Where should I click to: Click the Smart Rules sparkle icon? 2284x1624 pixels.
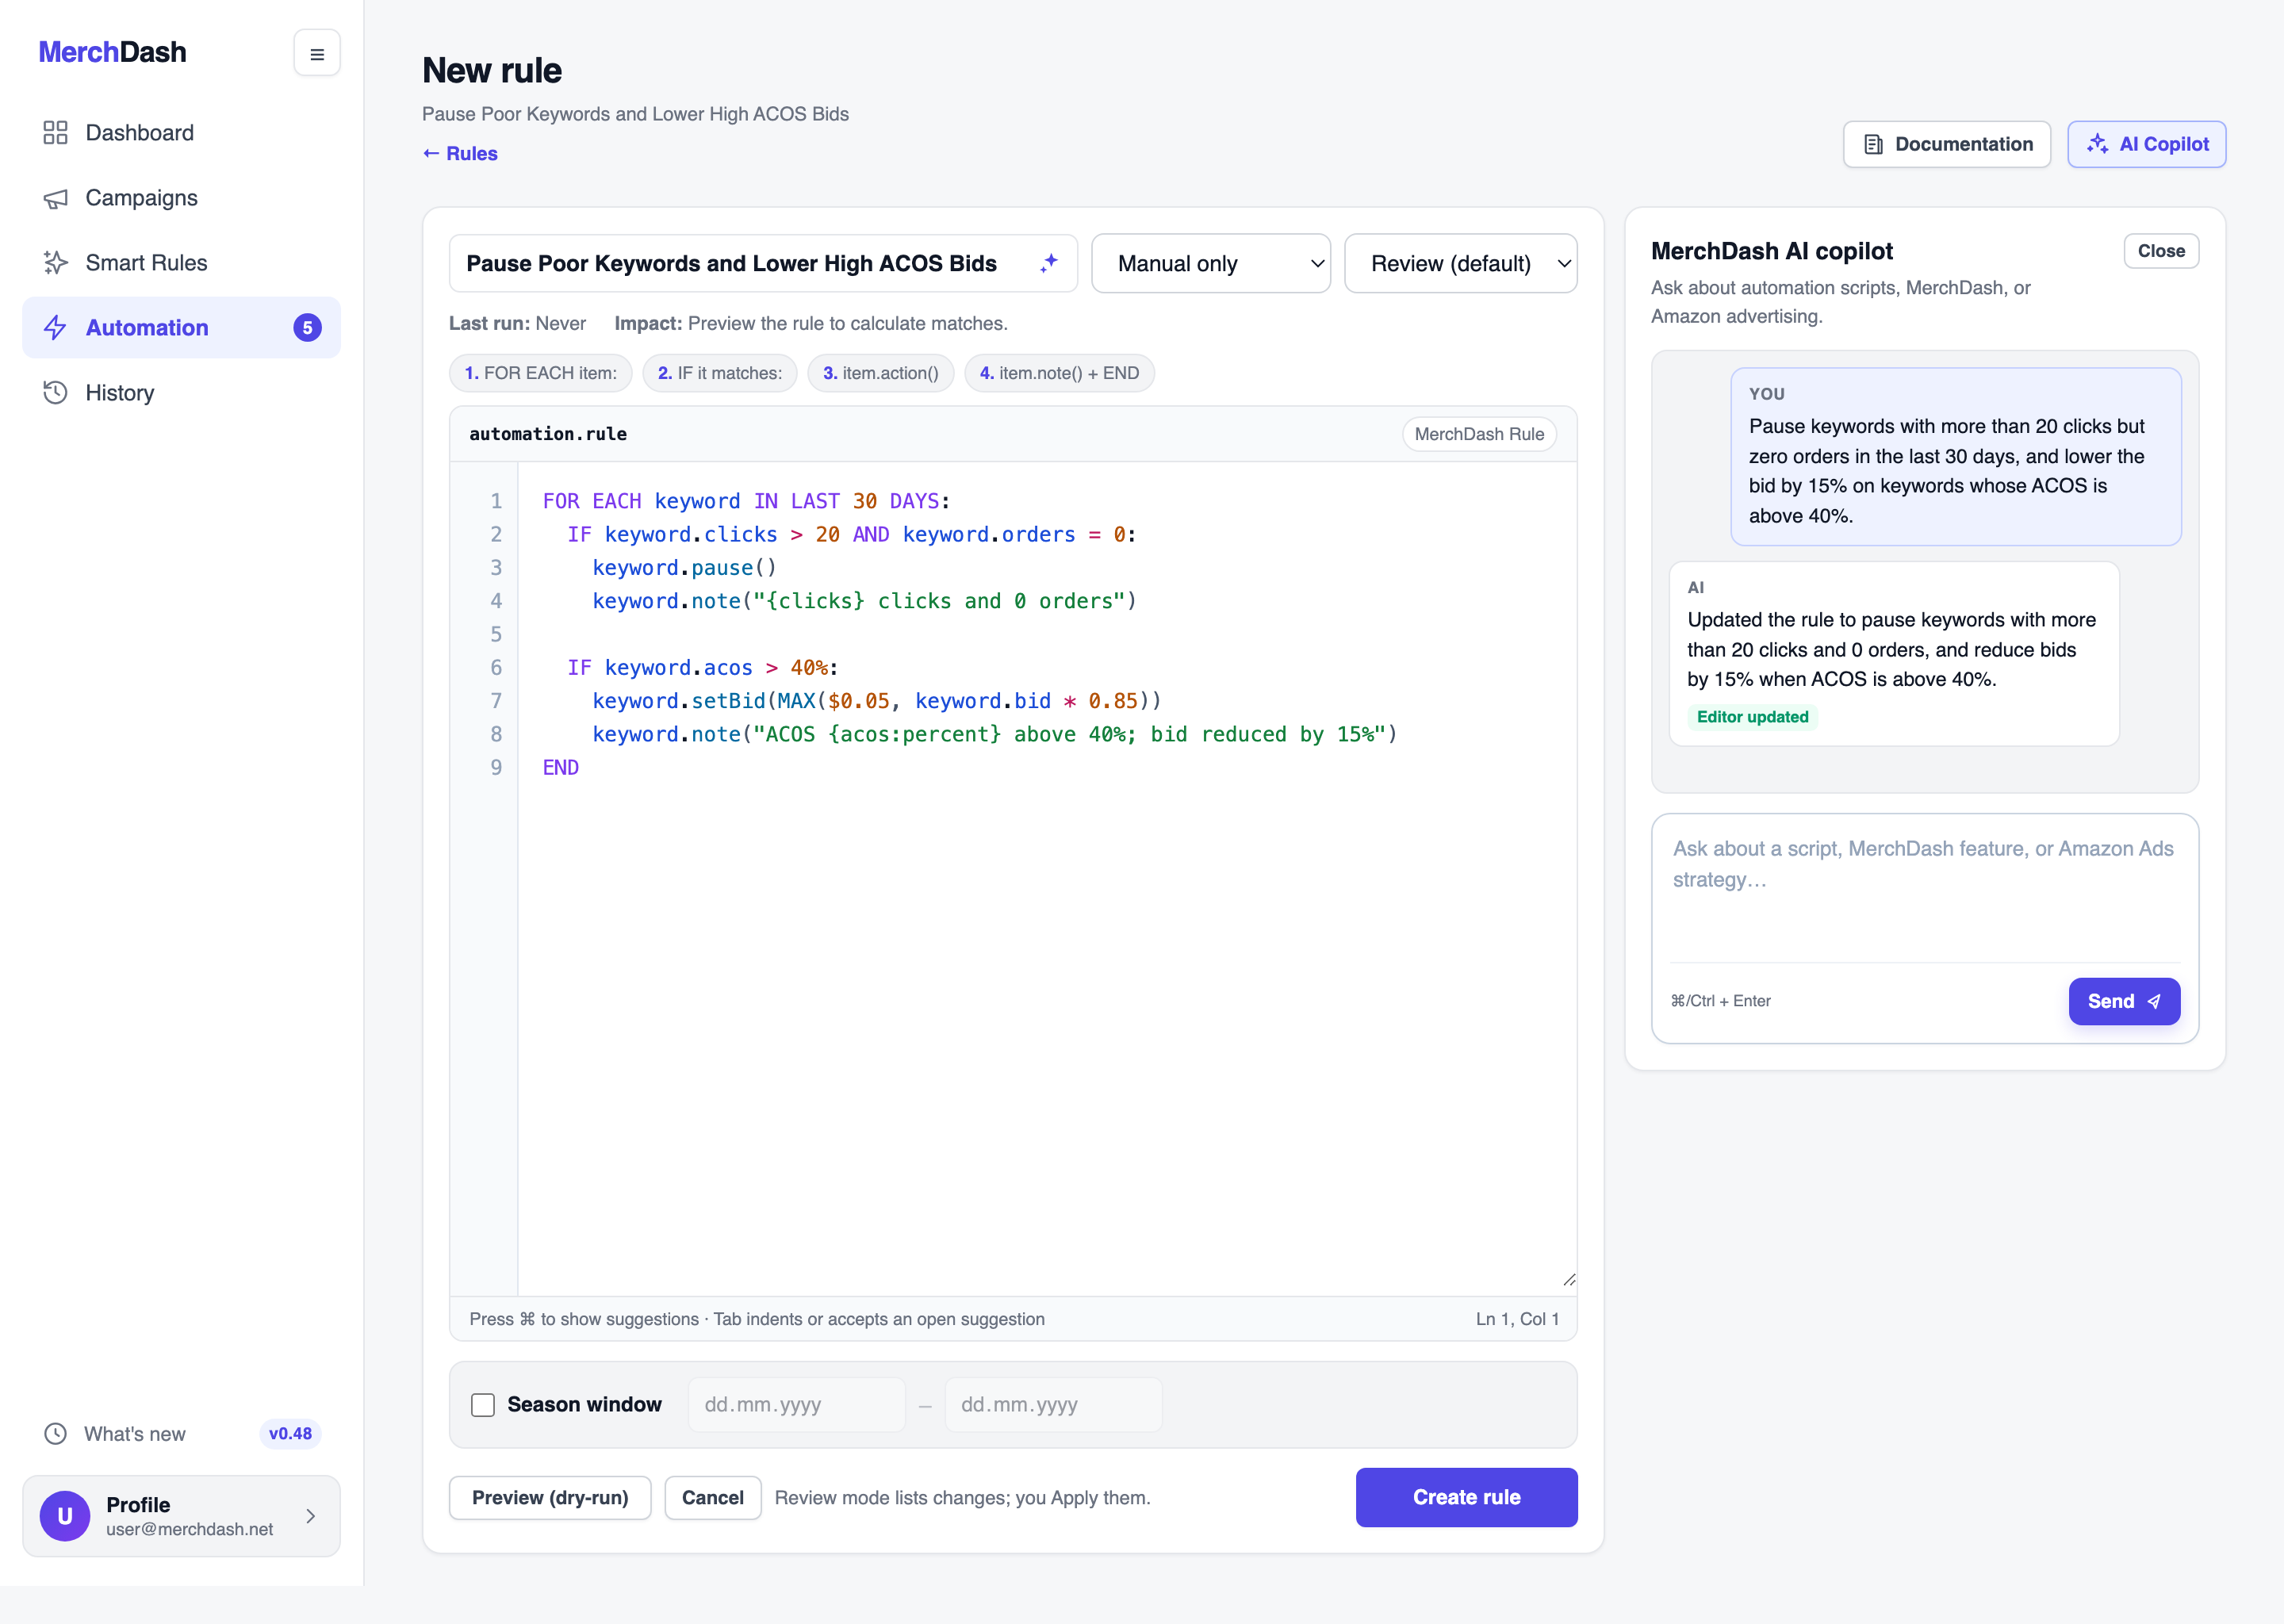(55, 263)
